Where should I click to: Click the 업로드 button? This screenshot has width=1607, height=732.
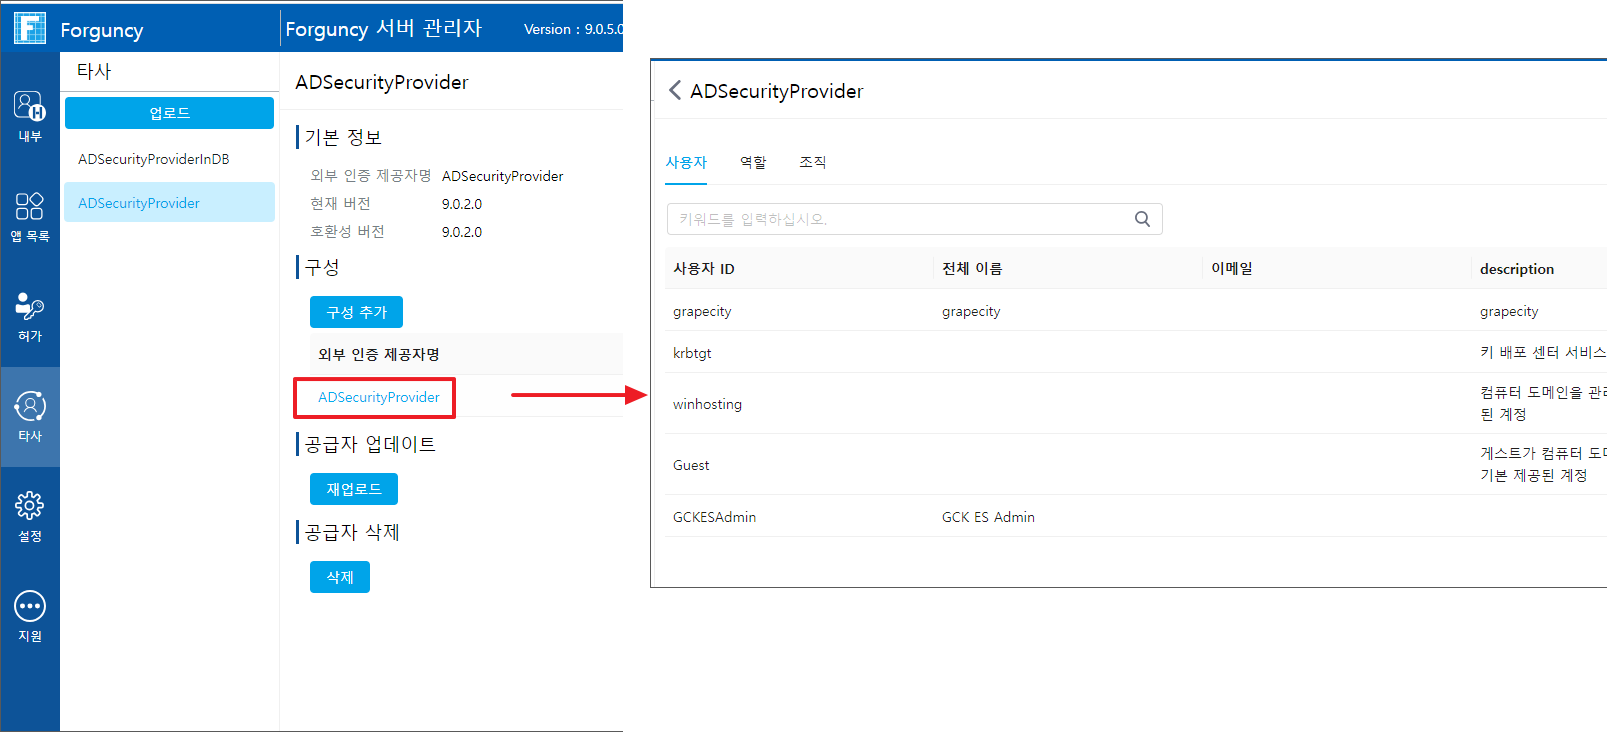point(169,113)
